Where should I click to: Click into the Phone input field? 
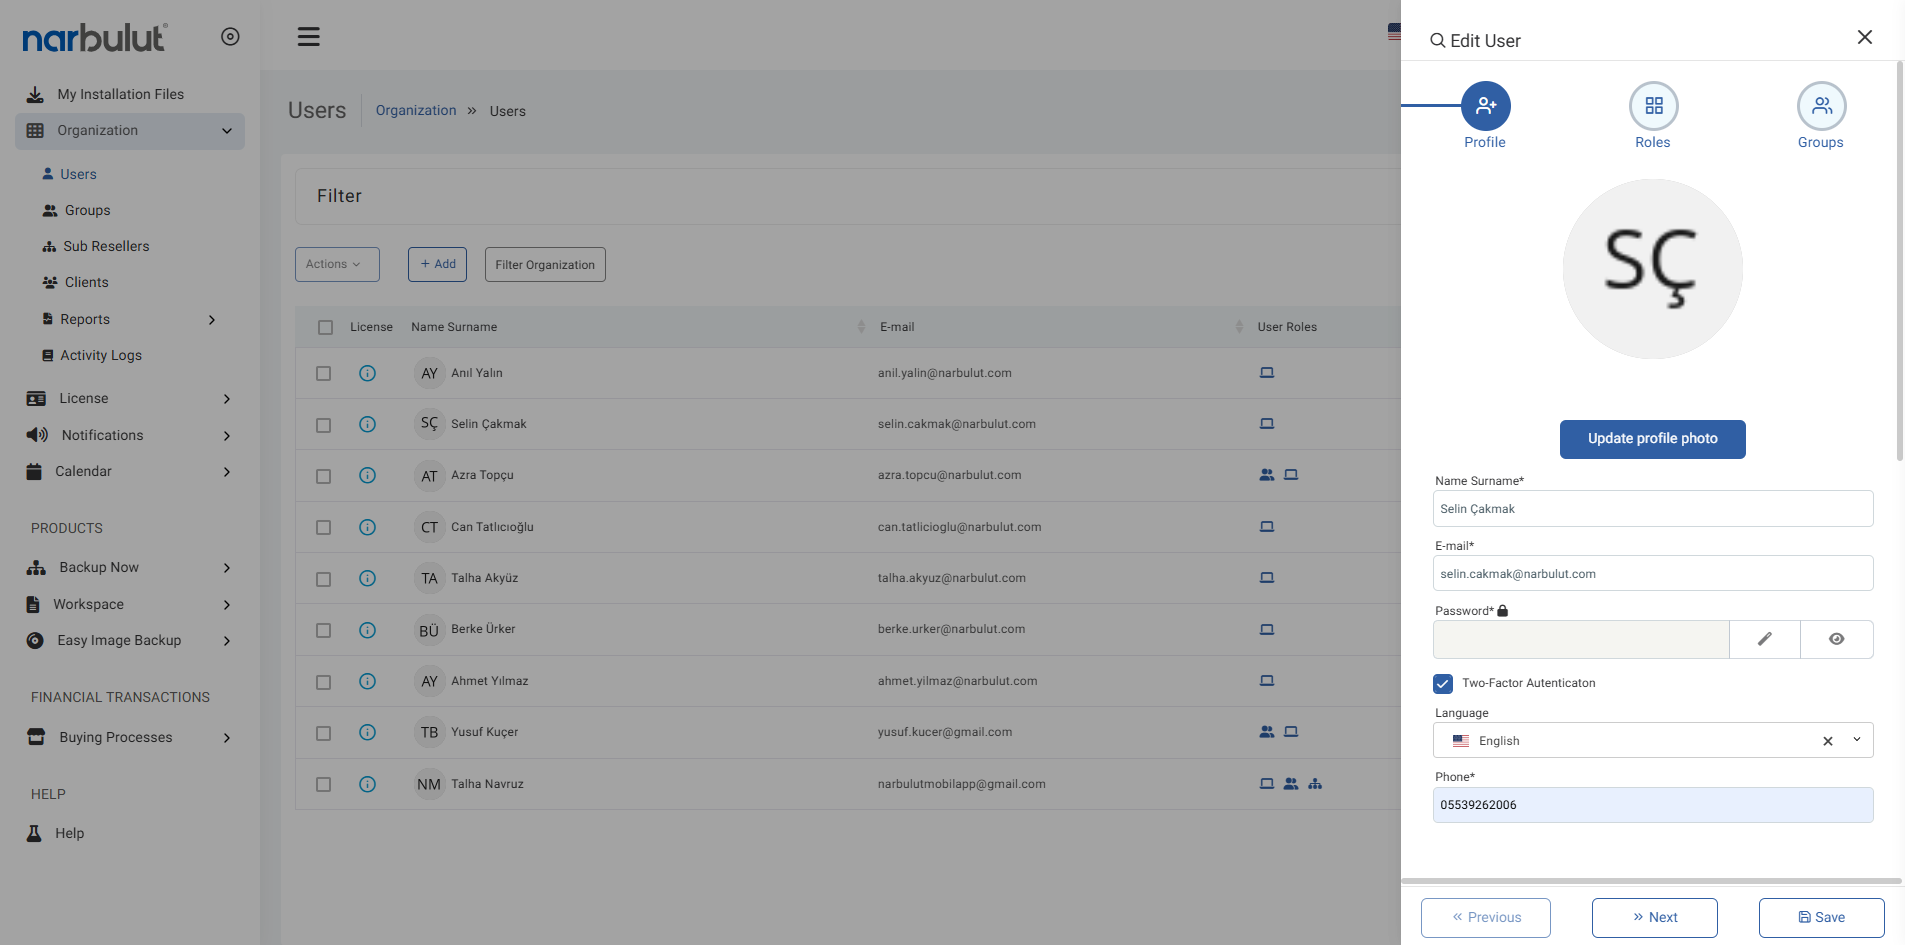click(1652, 805)
